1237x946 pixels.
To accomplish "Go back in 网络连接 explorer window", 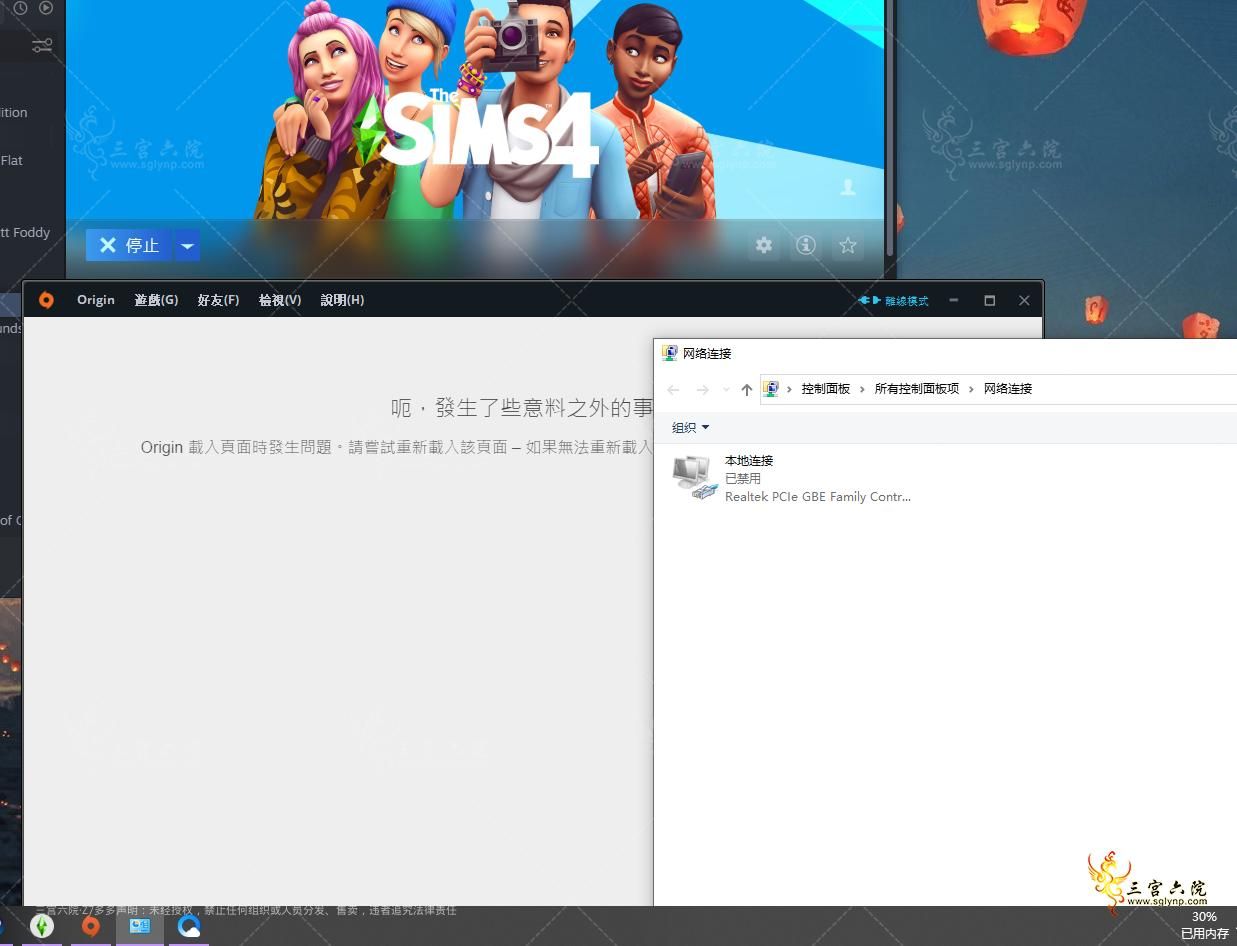I will coord(673,390).
